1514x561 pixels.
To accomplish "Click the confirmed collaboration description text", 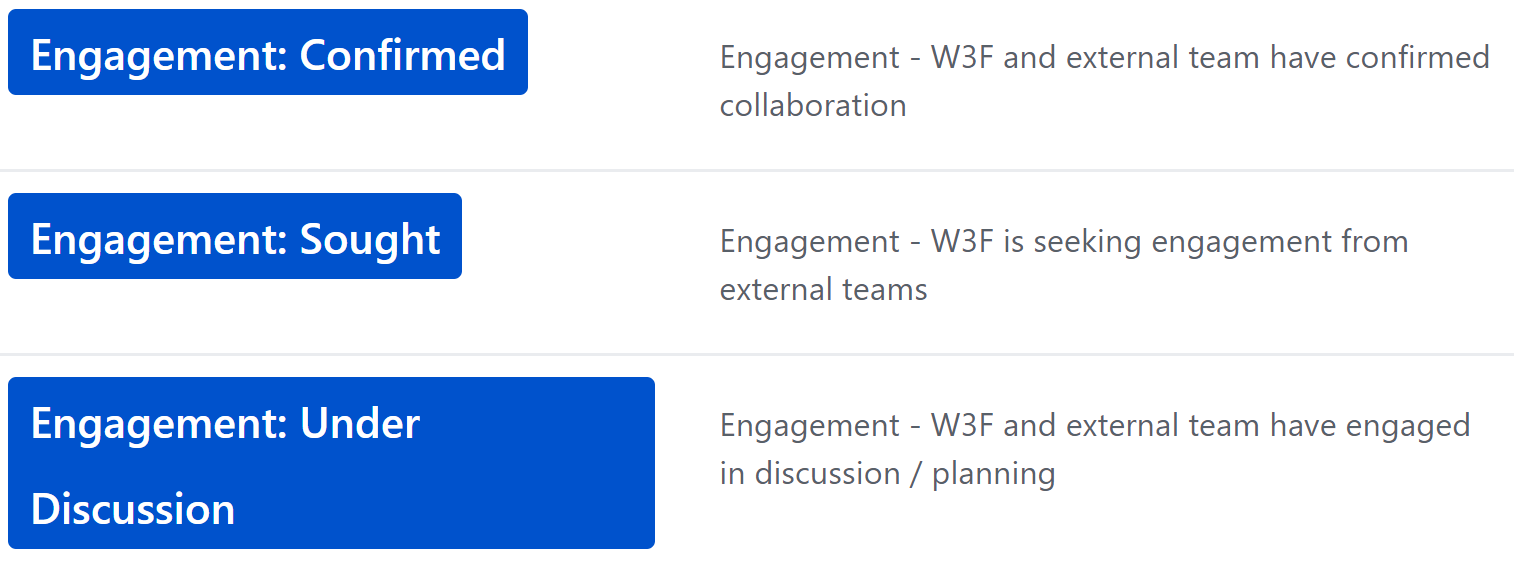I will coord(1105,81).
